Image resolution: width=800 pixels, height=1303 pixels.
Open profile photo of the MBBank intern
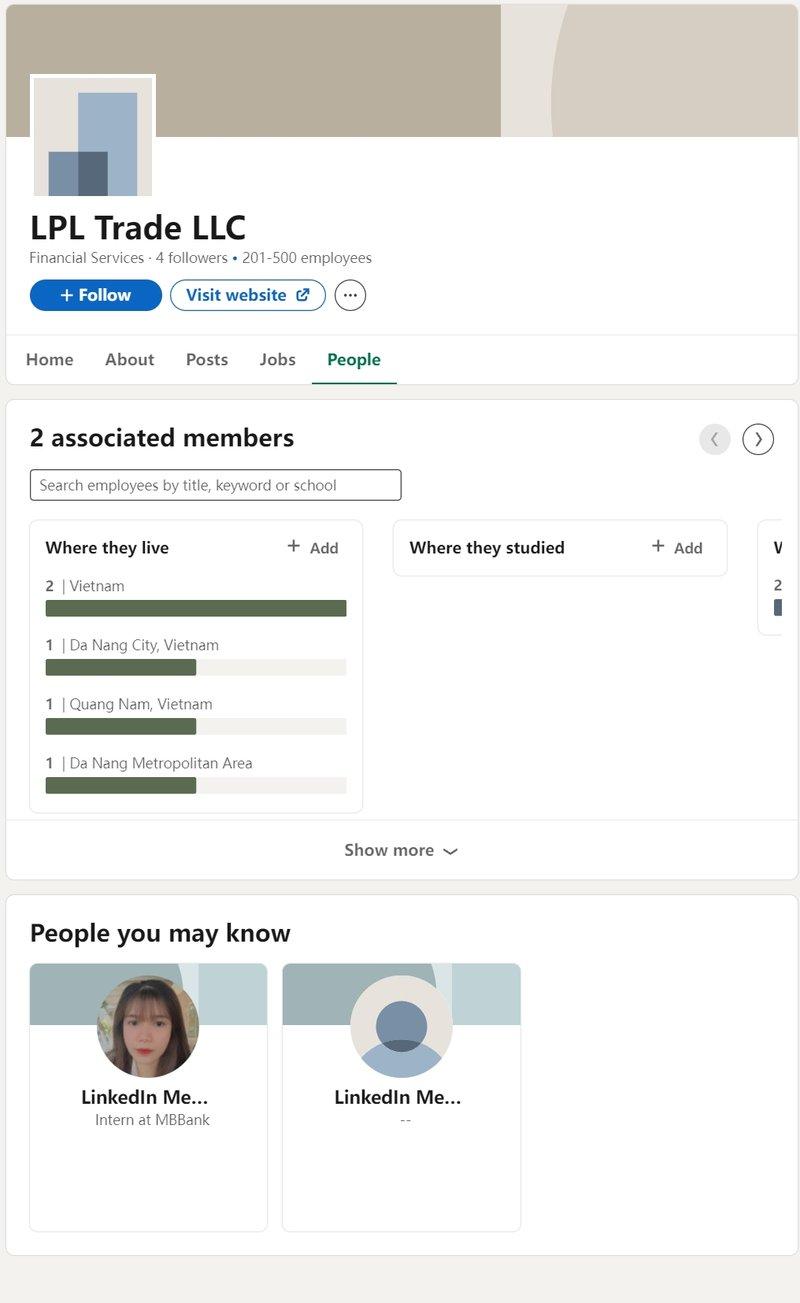pos(148,1027)
